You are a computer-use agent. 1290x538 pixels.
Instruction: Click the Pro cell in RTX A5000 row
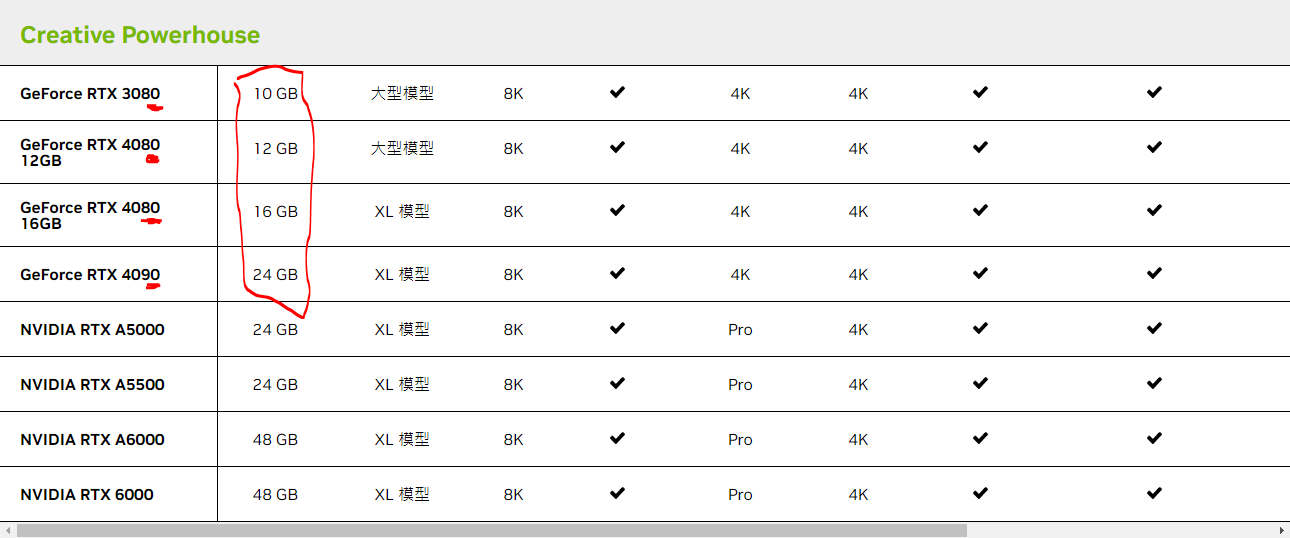740,329
